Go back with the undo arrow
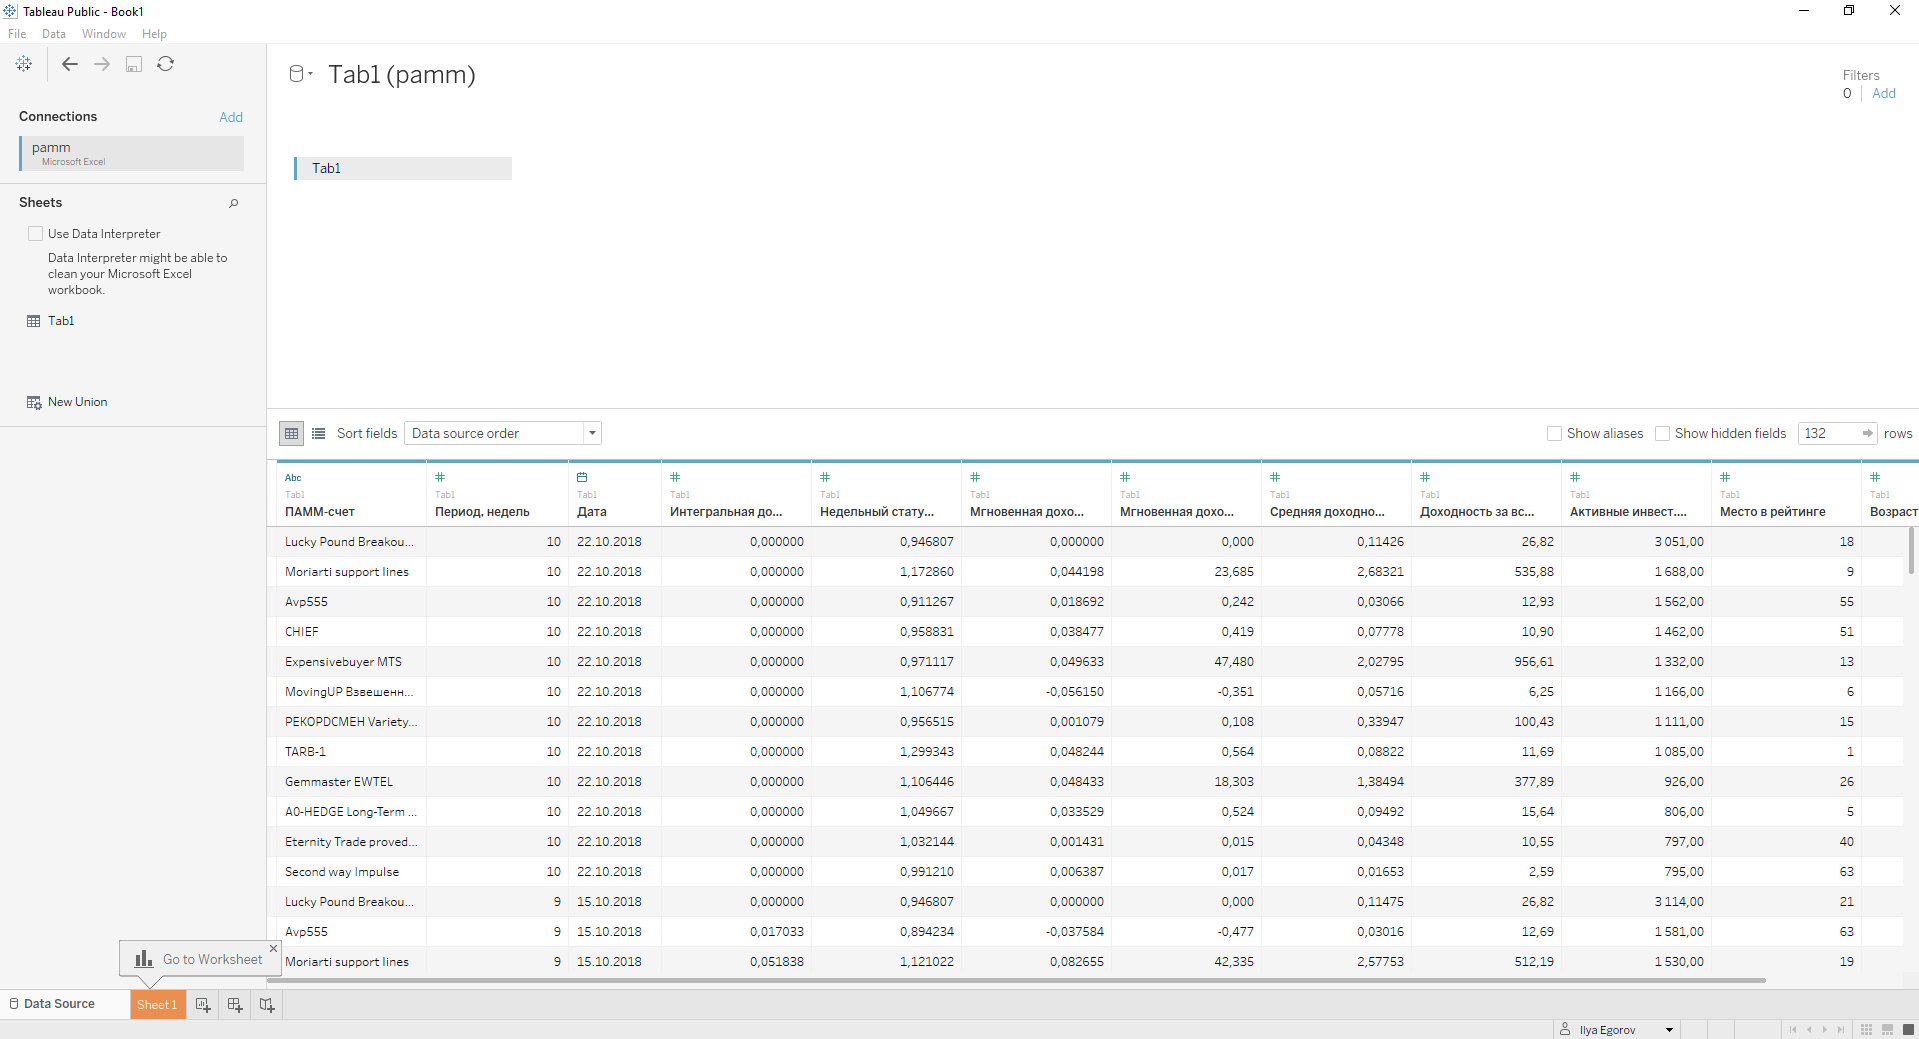Image resolution: width=1919 pixels, height=1039 pixels. (x=70, y=64)
